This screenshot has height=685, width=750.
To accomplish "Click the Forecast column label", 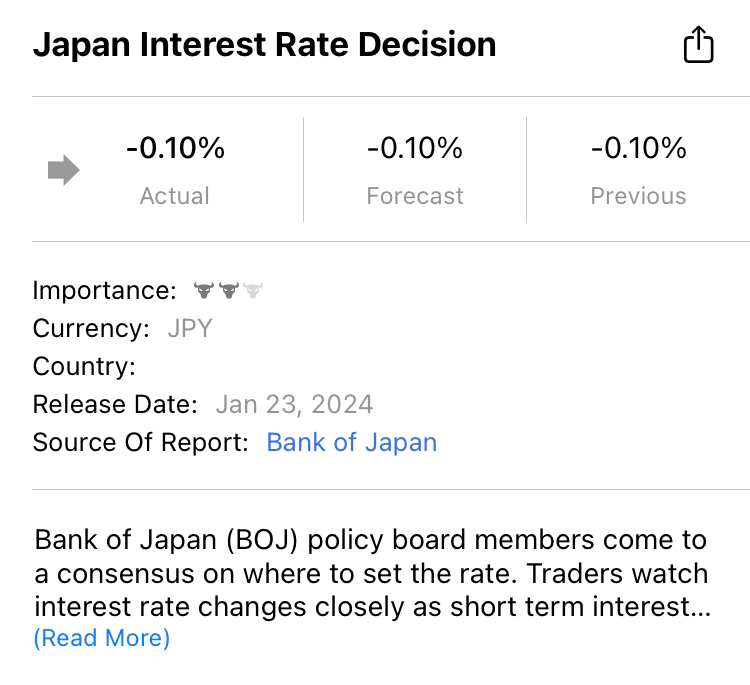I will pyautogui.click(x=415, y=196).
